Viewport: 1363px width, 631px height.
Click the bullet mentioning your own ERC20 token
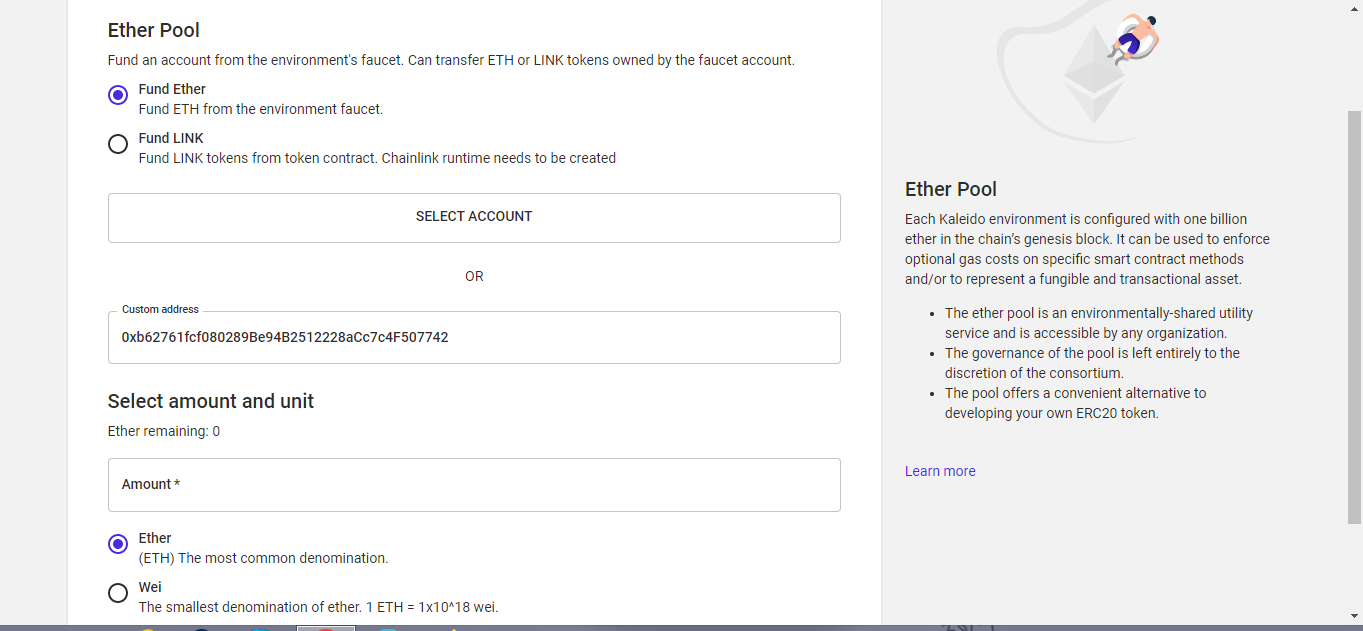1076,403
